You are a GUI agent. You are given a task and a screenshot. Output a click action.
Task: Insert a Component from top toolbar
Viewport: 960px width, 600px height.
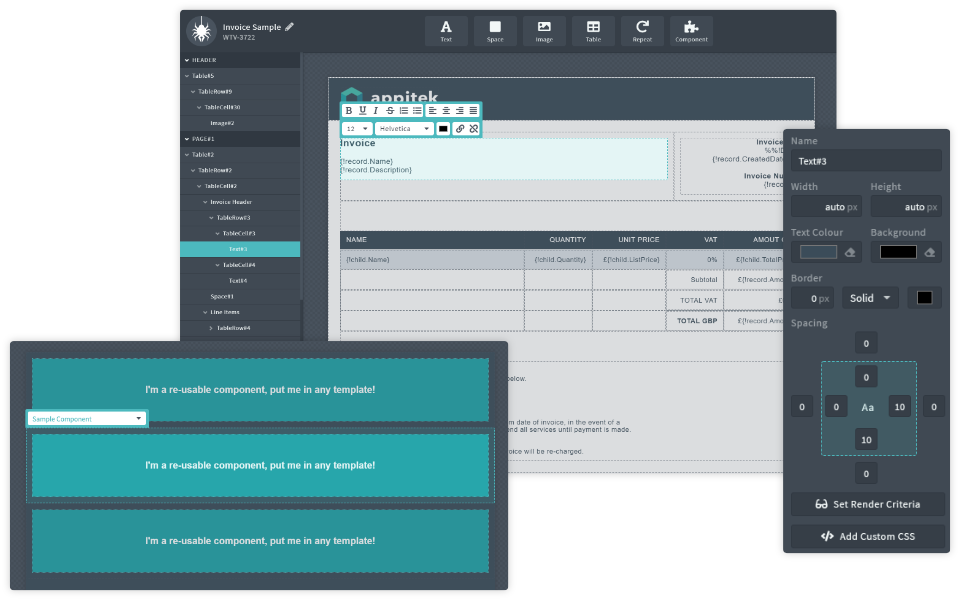tap(691, 31)
